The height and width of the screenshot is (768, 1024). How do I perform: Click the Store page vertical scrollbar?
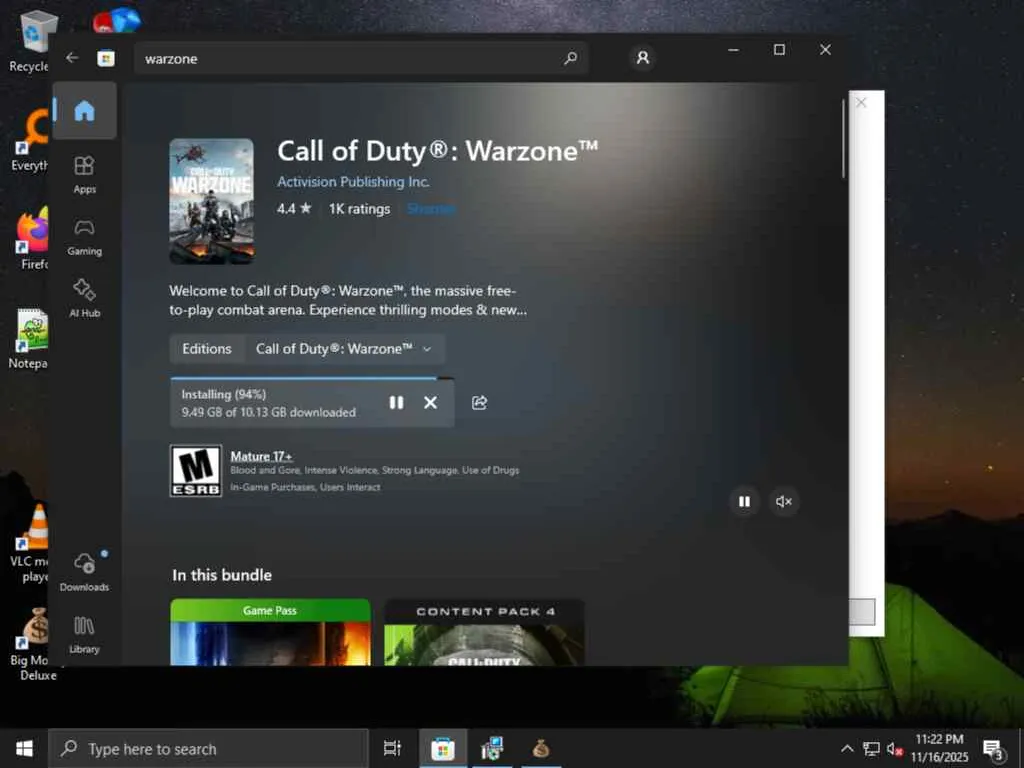[843, 139]
